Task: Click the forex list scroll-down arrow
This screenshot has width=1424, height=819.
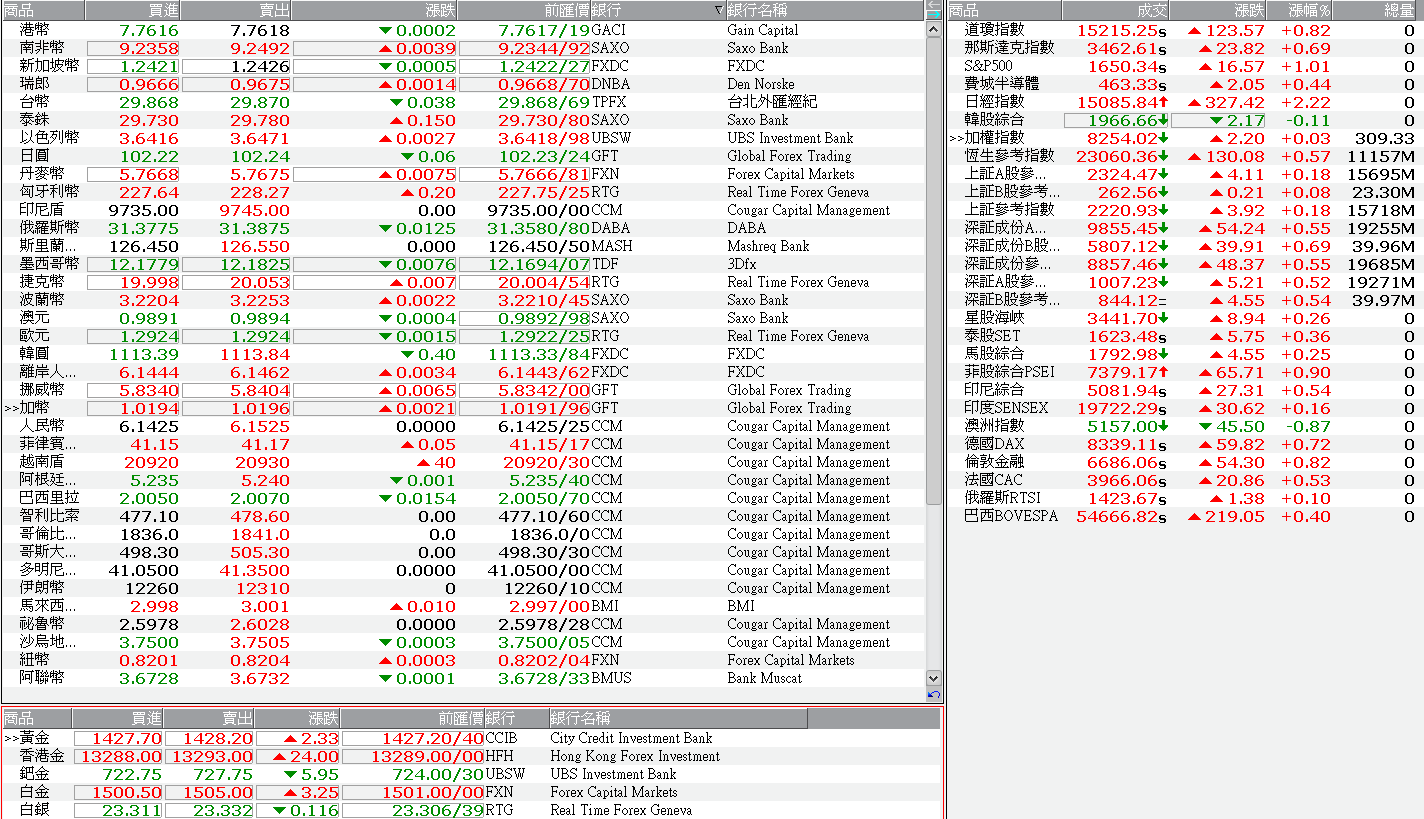Action: (x=934, y=678)
